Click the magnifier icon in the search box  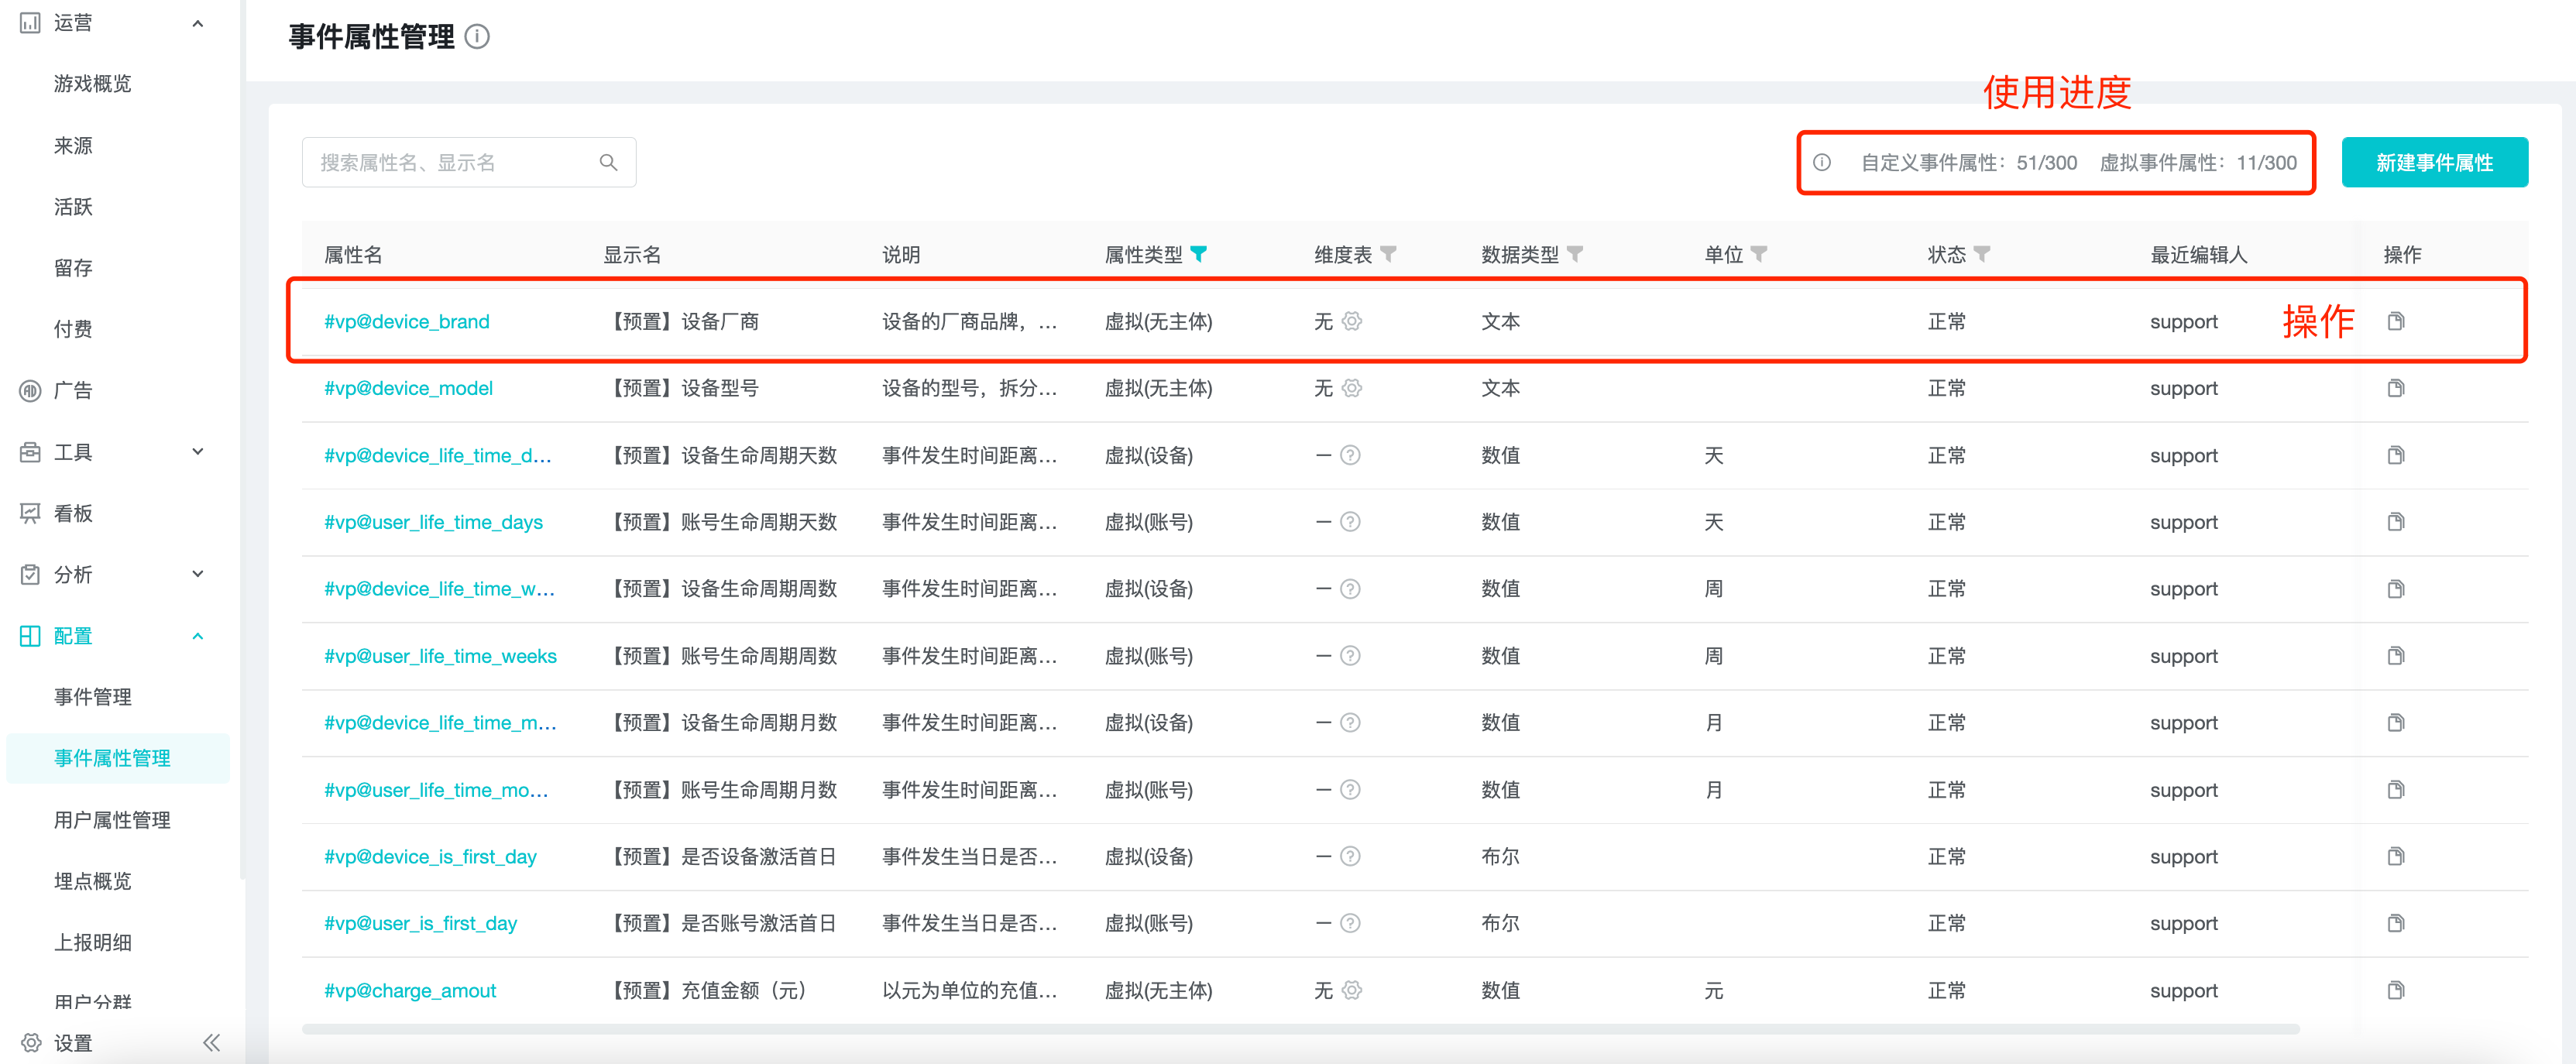(608, 161)
